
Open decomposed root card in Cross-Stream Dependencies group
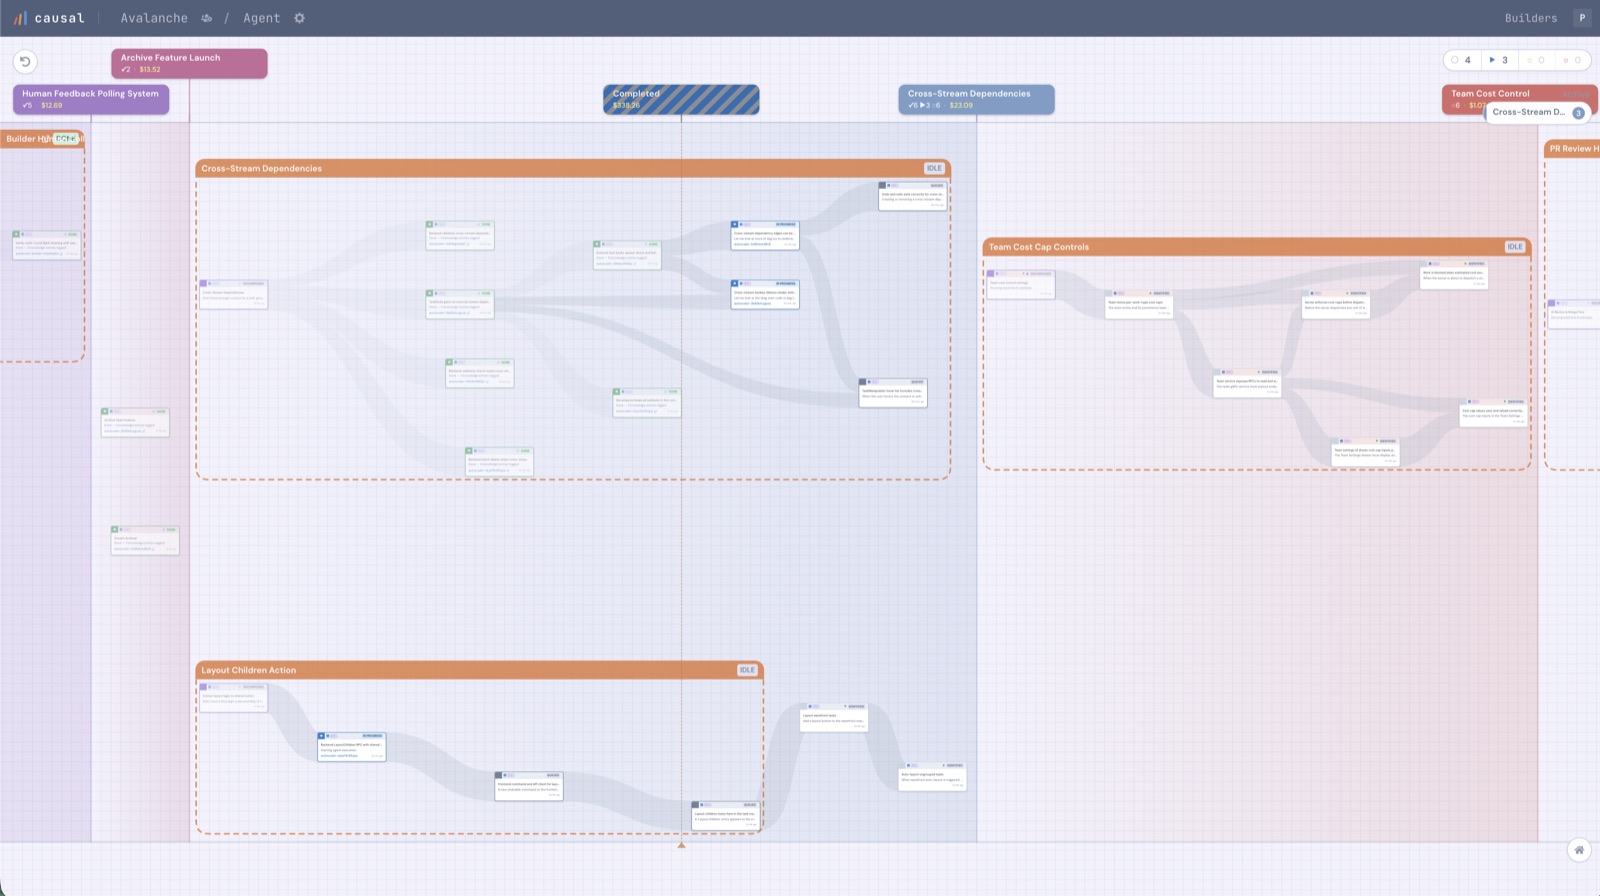click(x=233, y=294)
